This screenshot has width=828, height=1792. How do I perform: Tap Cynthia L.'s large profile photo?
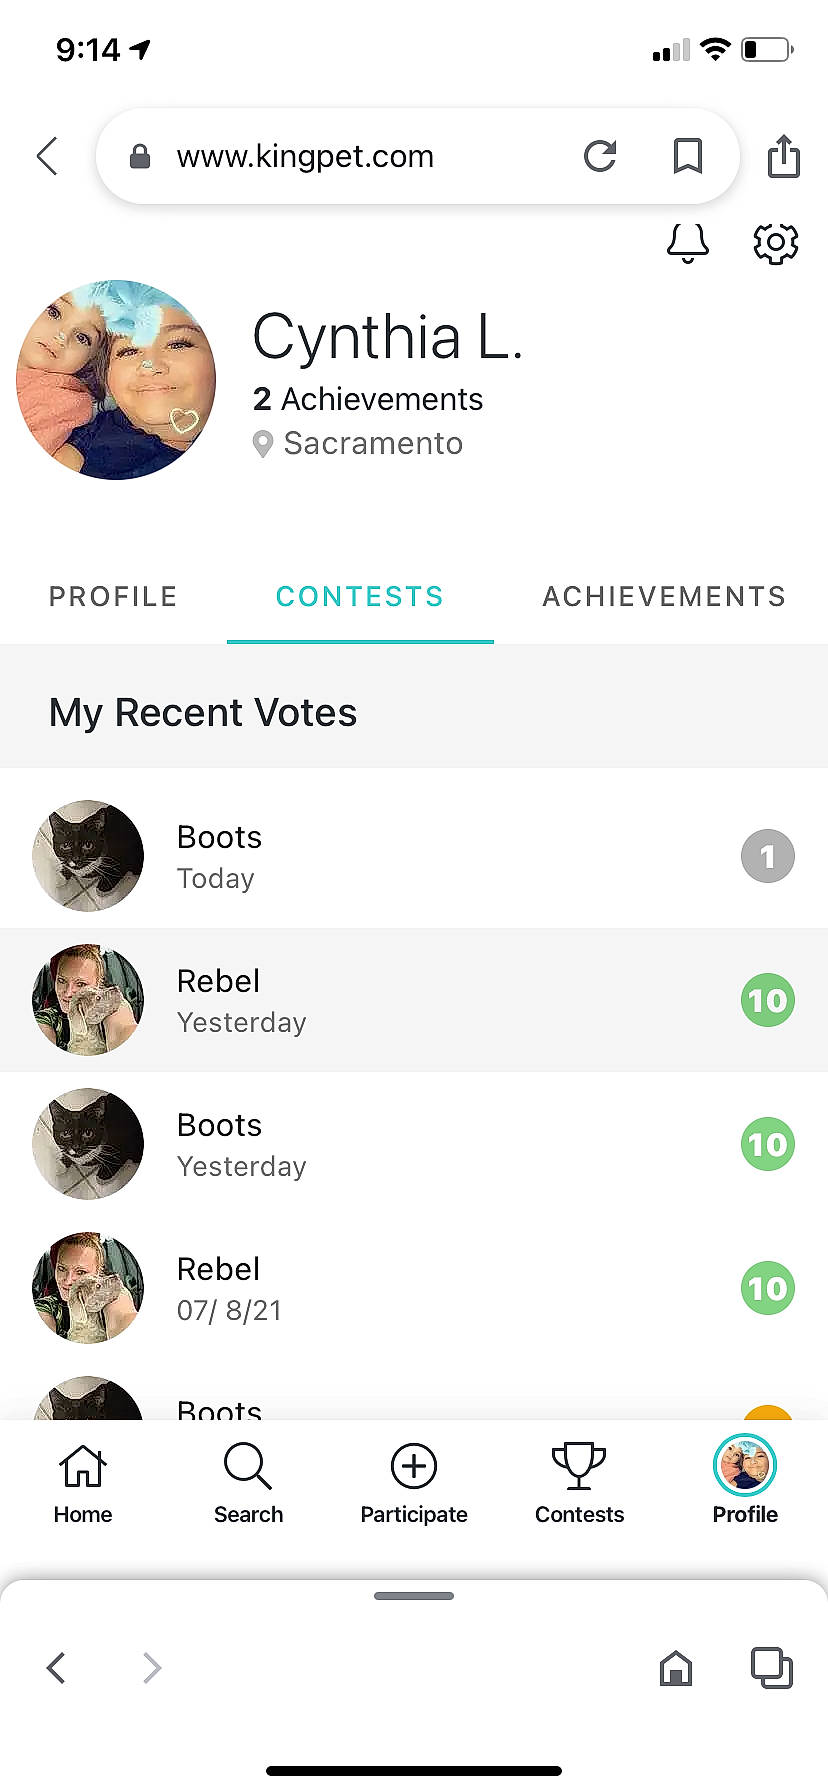coord(116,380)
